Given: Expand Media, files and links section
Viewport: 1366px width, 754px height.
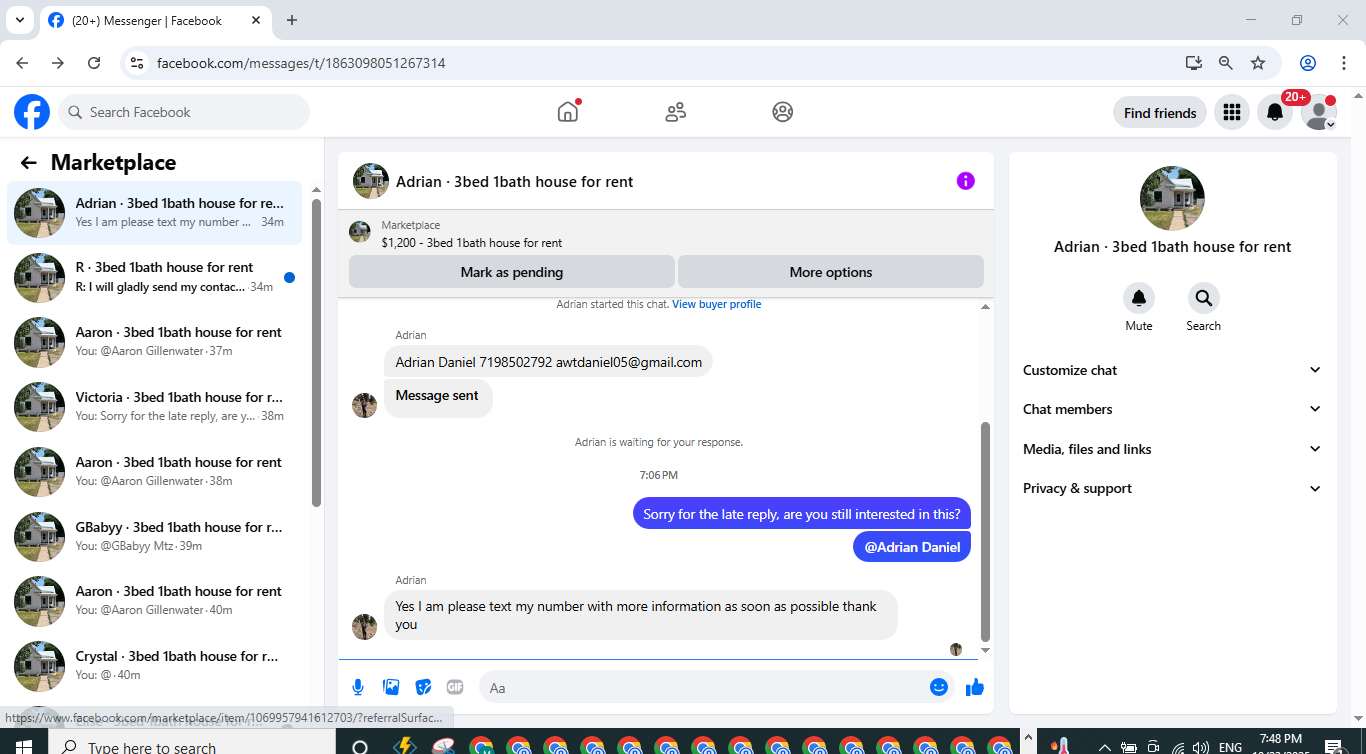Looking at the screenshot, I should pyautogui.click(x=1172, y=449).
